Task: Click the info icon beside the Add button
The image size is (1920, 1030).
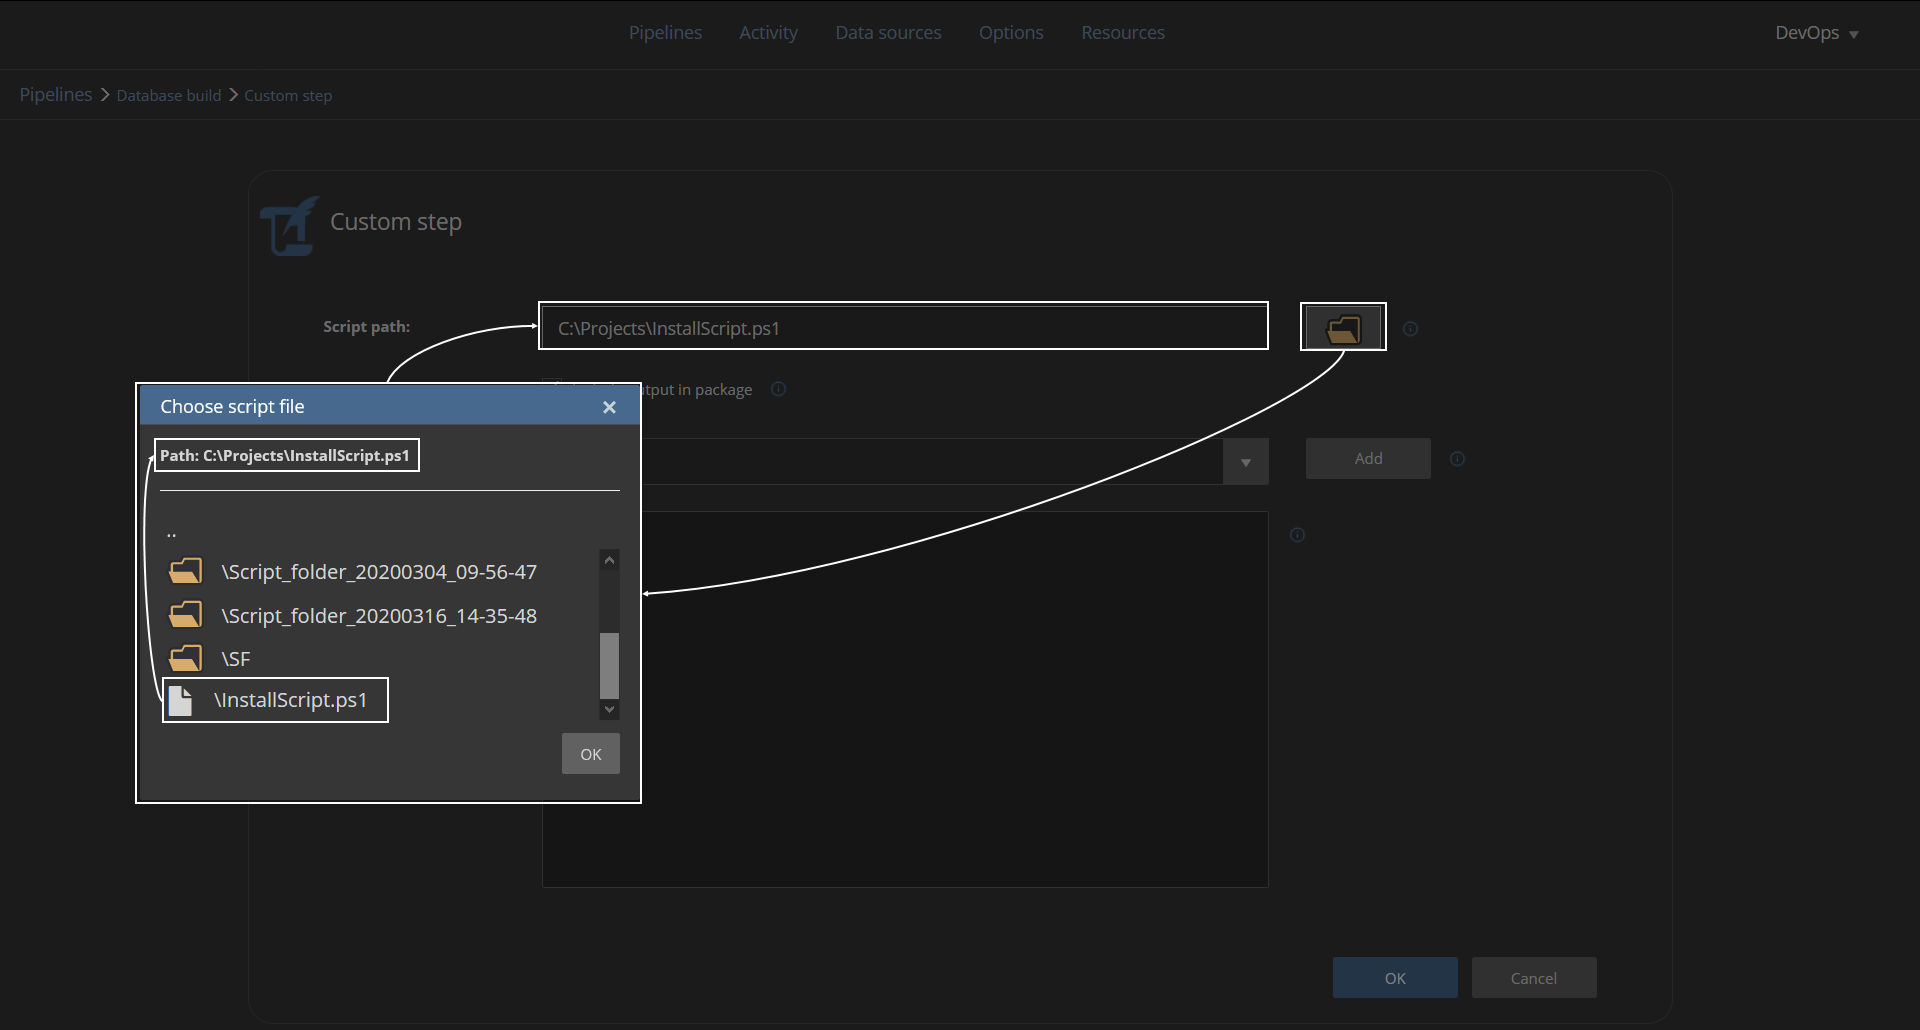Action: pos(1457,459)
